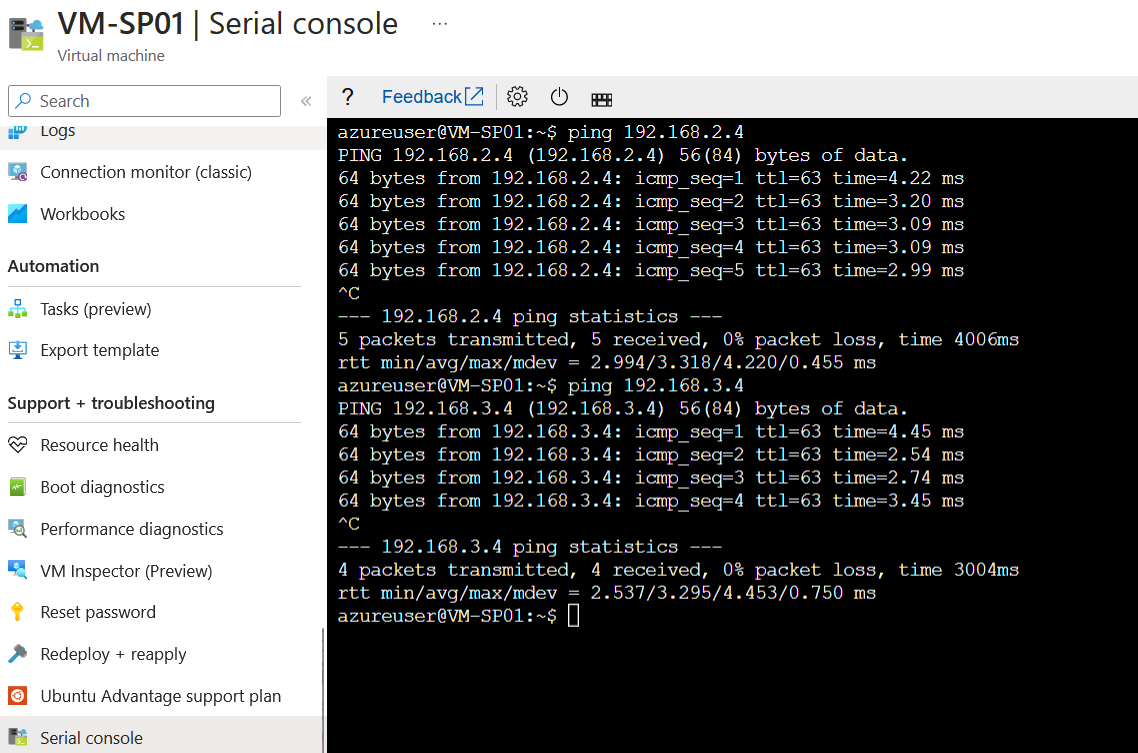Click rtt line with 2.994/3.318/4.220/0.455
1138x753 pixels.
point(607,363)
